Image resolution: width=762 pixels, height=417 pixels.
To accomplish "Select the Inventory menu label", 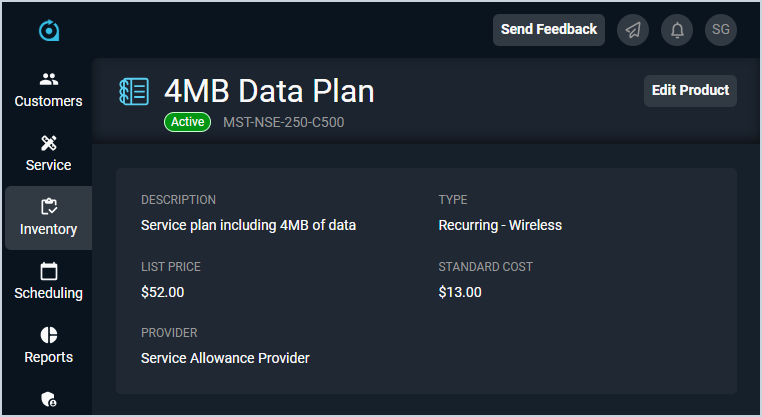I will pyautogui.click(x=49, y=229).
